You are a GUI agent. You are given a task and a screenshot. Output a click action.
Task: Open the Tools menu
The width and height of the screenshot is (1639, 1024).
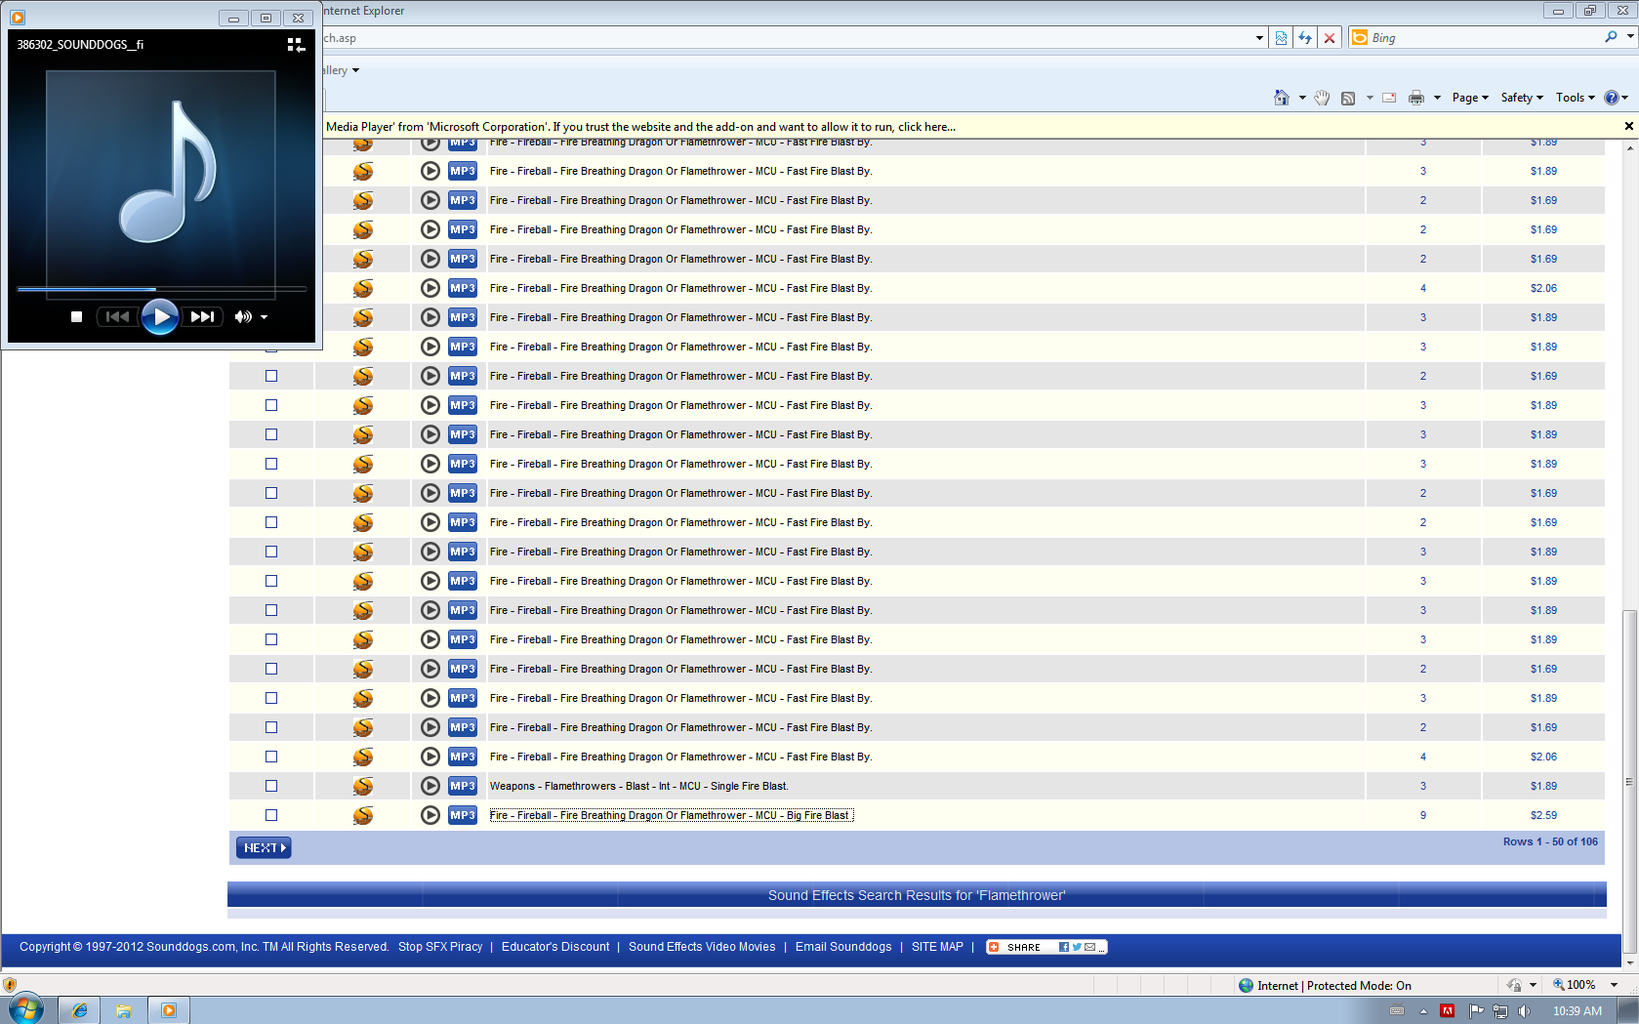pyautogui.click(x=1575, y=98)
